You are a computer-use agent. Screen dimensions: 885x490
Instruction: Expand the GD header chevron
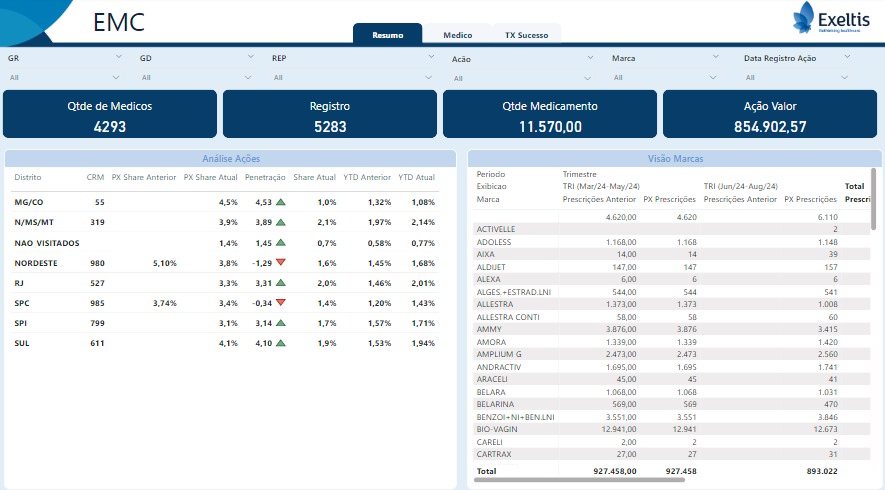coord(251,57)
